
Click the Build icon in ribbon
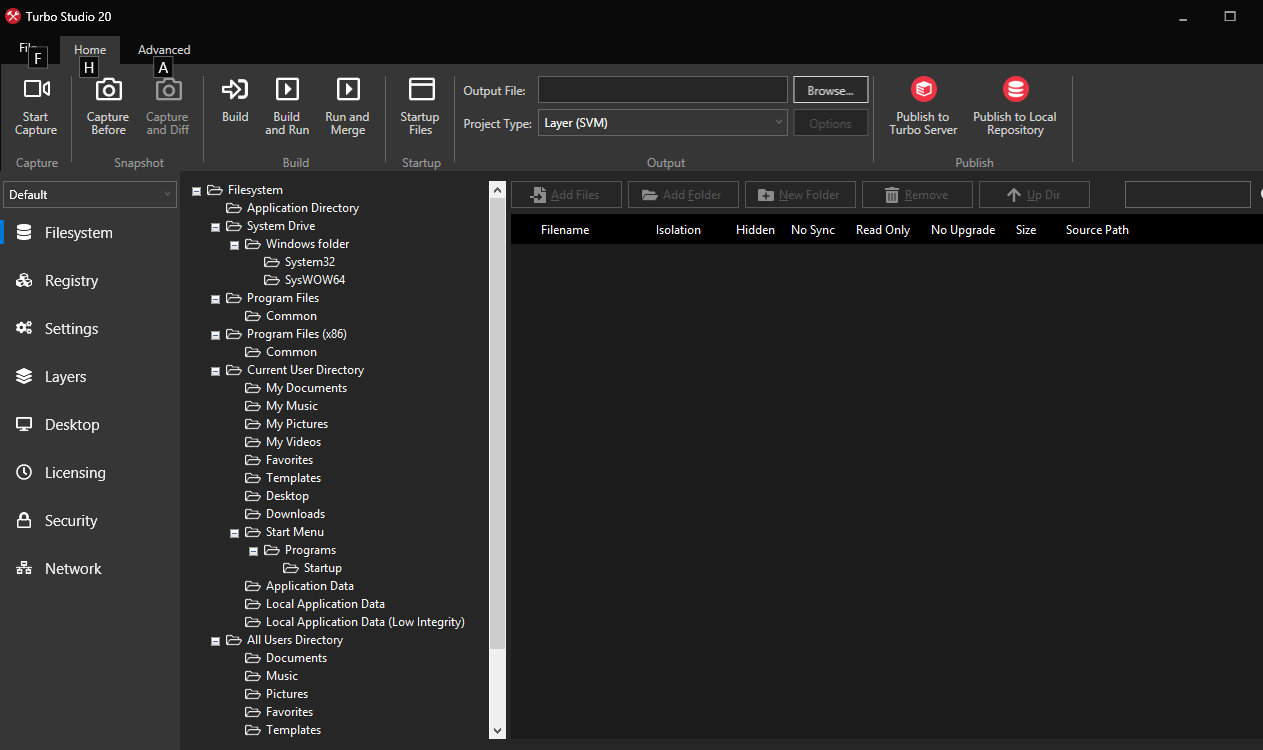(235, 90)
